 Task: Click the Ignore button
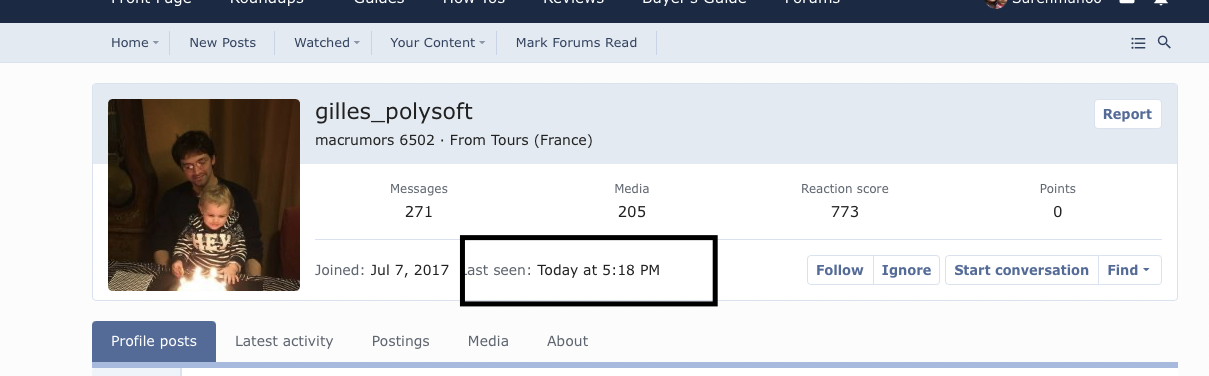(x=907, y=270)
